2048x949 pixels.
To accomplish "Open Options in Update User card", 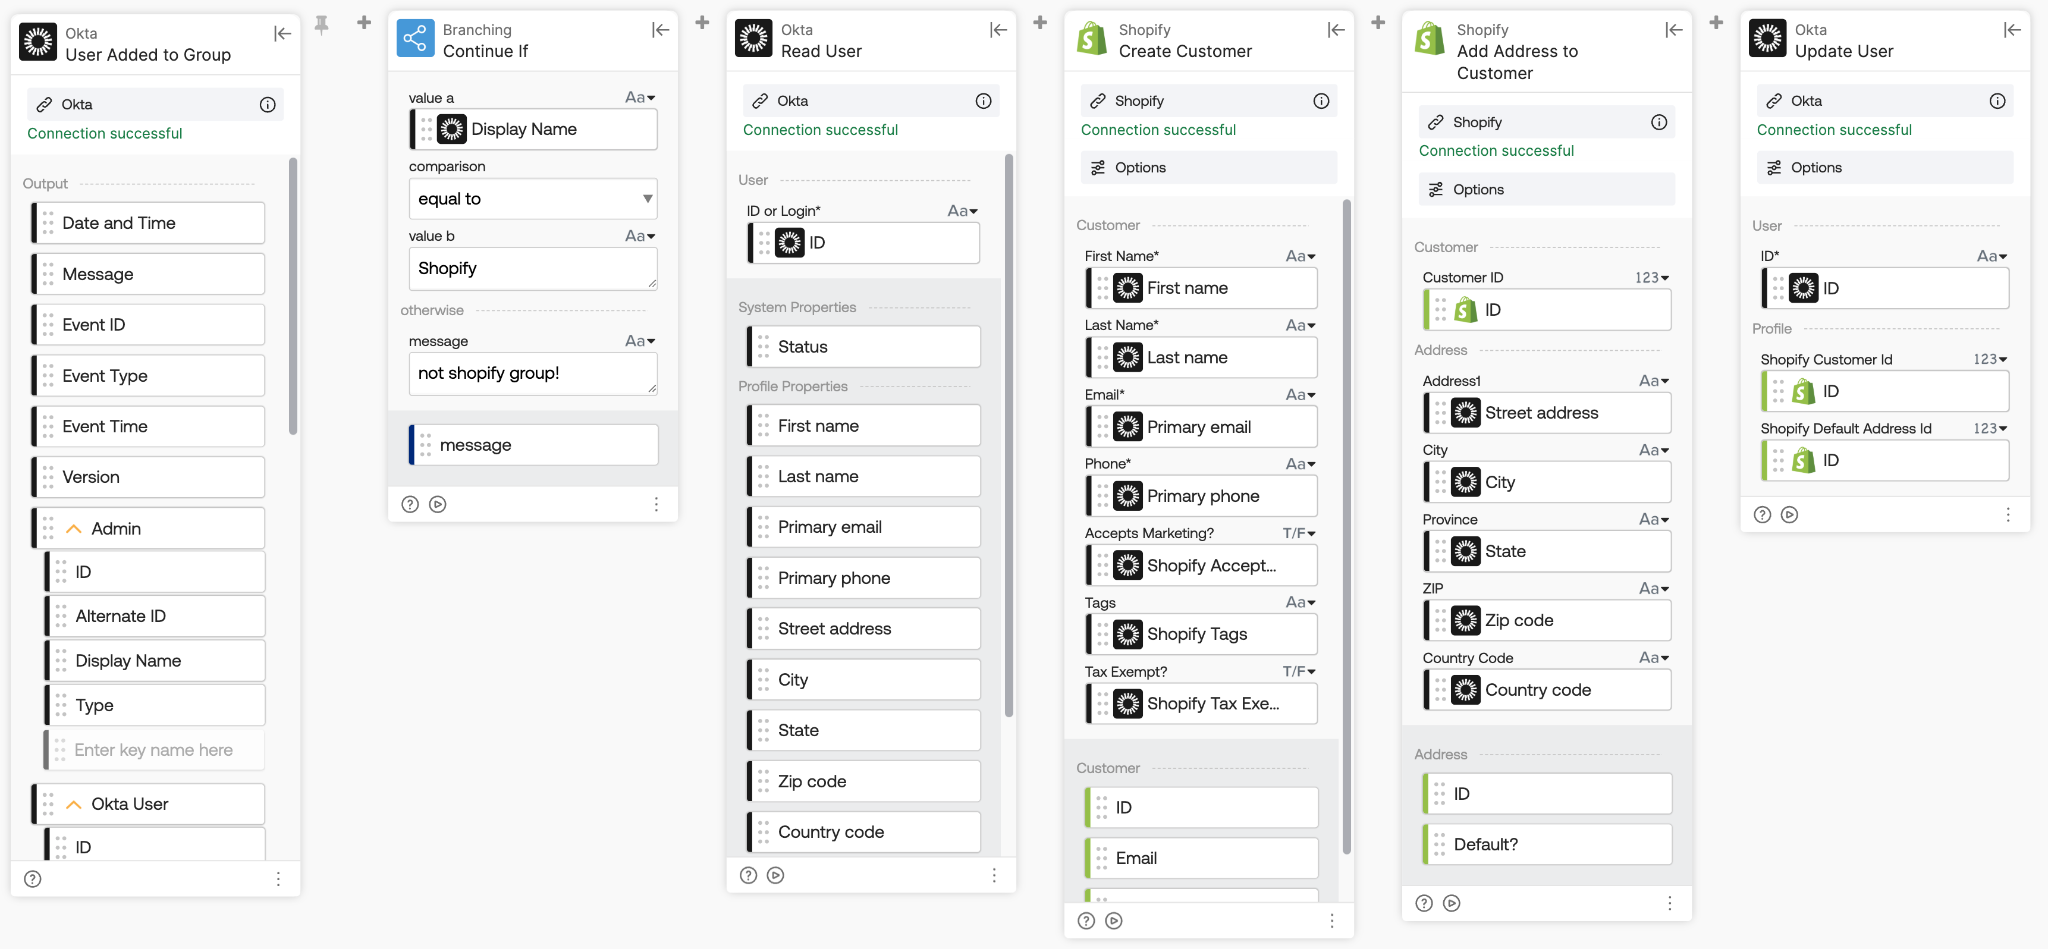I will coord(1884,168).
